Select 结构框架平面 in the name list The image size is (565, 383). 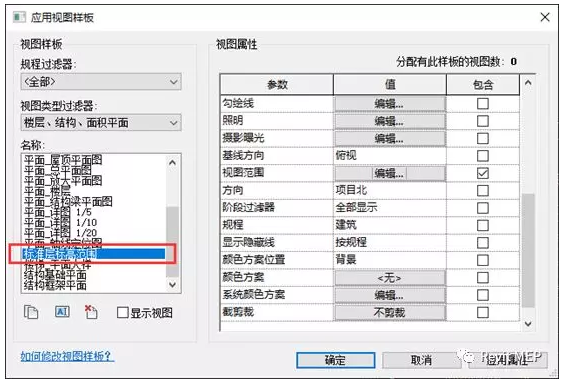pyautogui.click(x=55, y=286)
